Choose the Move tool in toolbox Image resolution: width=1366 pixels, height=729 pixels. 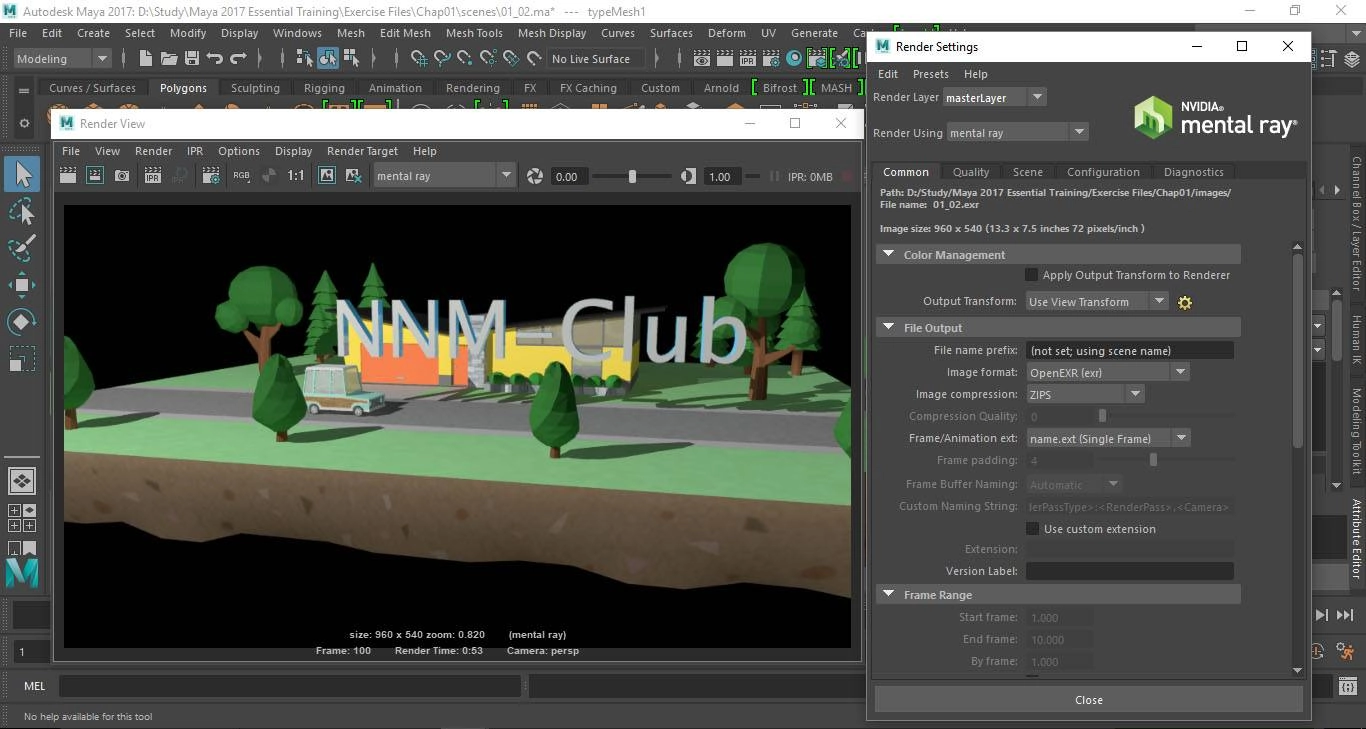(x=22, y=285)
